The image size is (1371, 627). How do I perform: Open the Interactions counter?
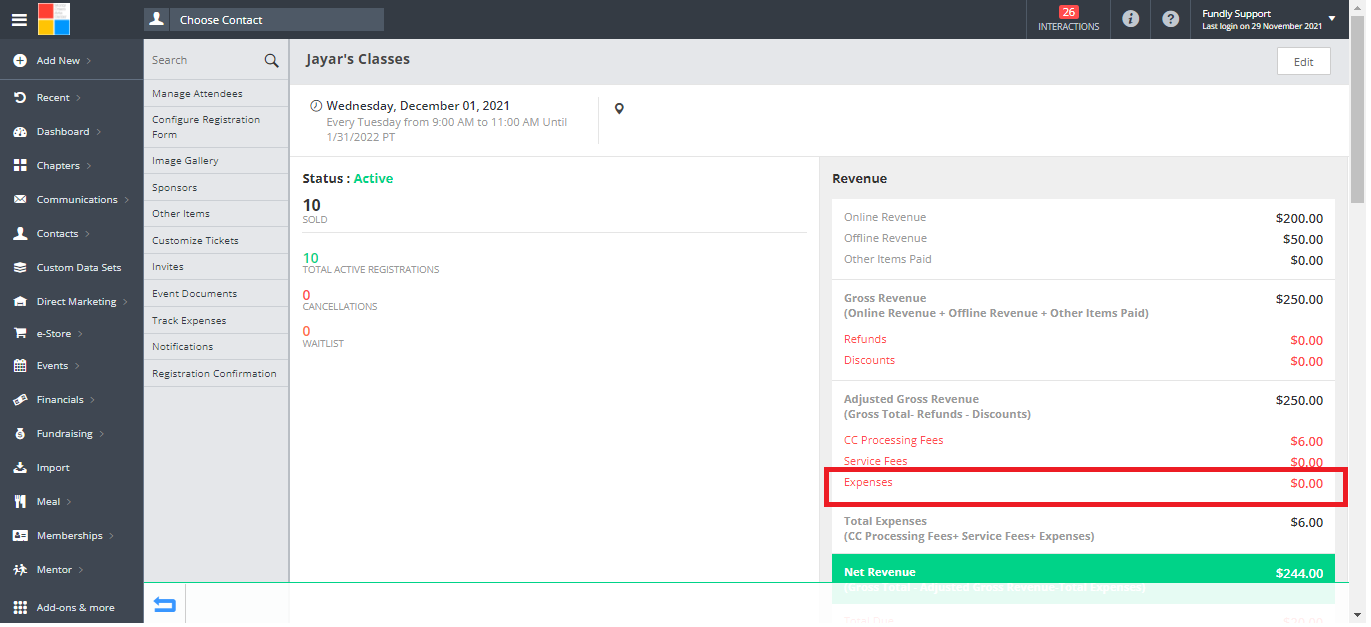click(x=1068, y=19)
